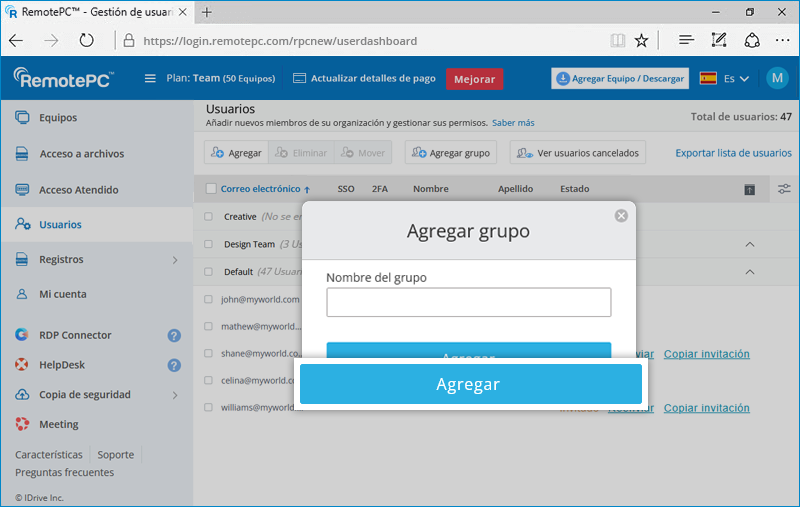Add page to browser favorites star

tap(641, 41)
